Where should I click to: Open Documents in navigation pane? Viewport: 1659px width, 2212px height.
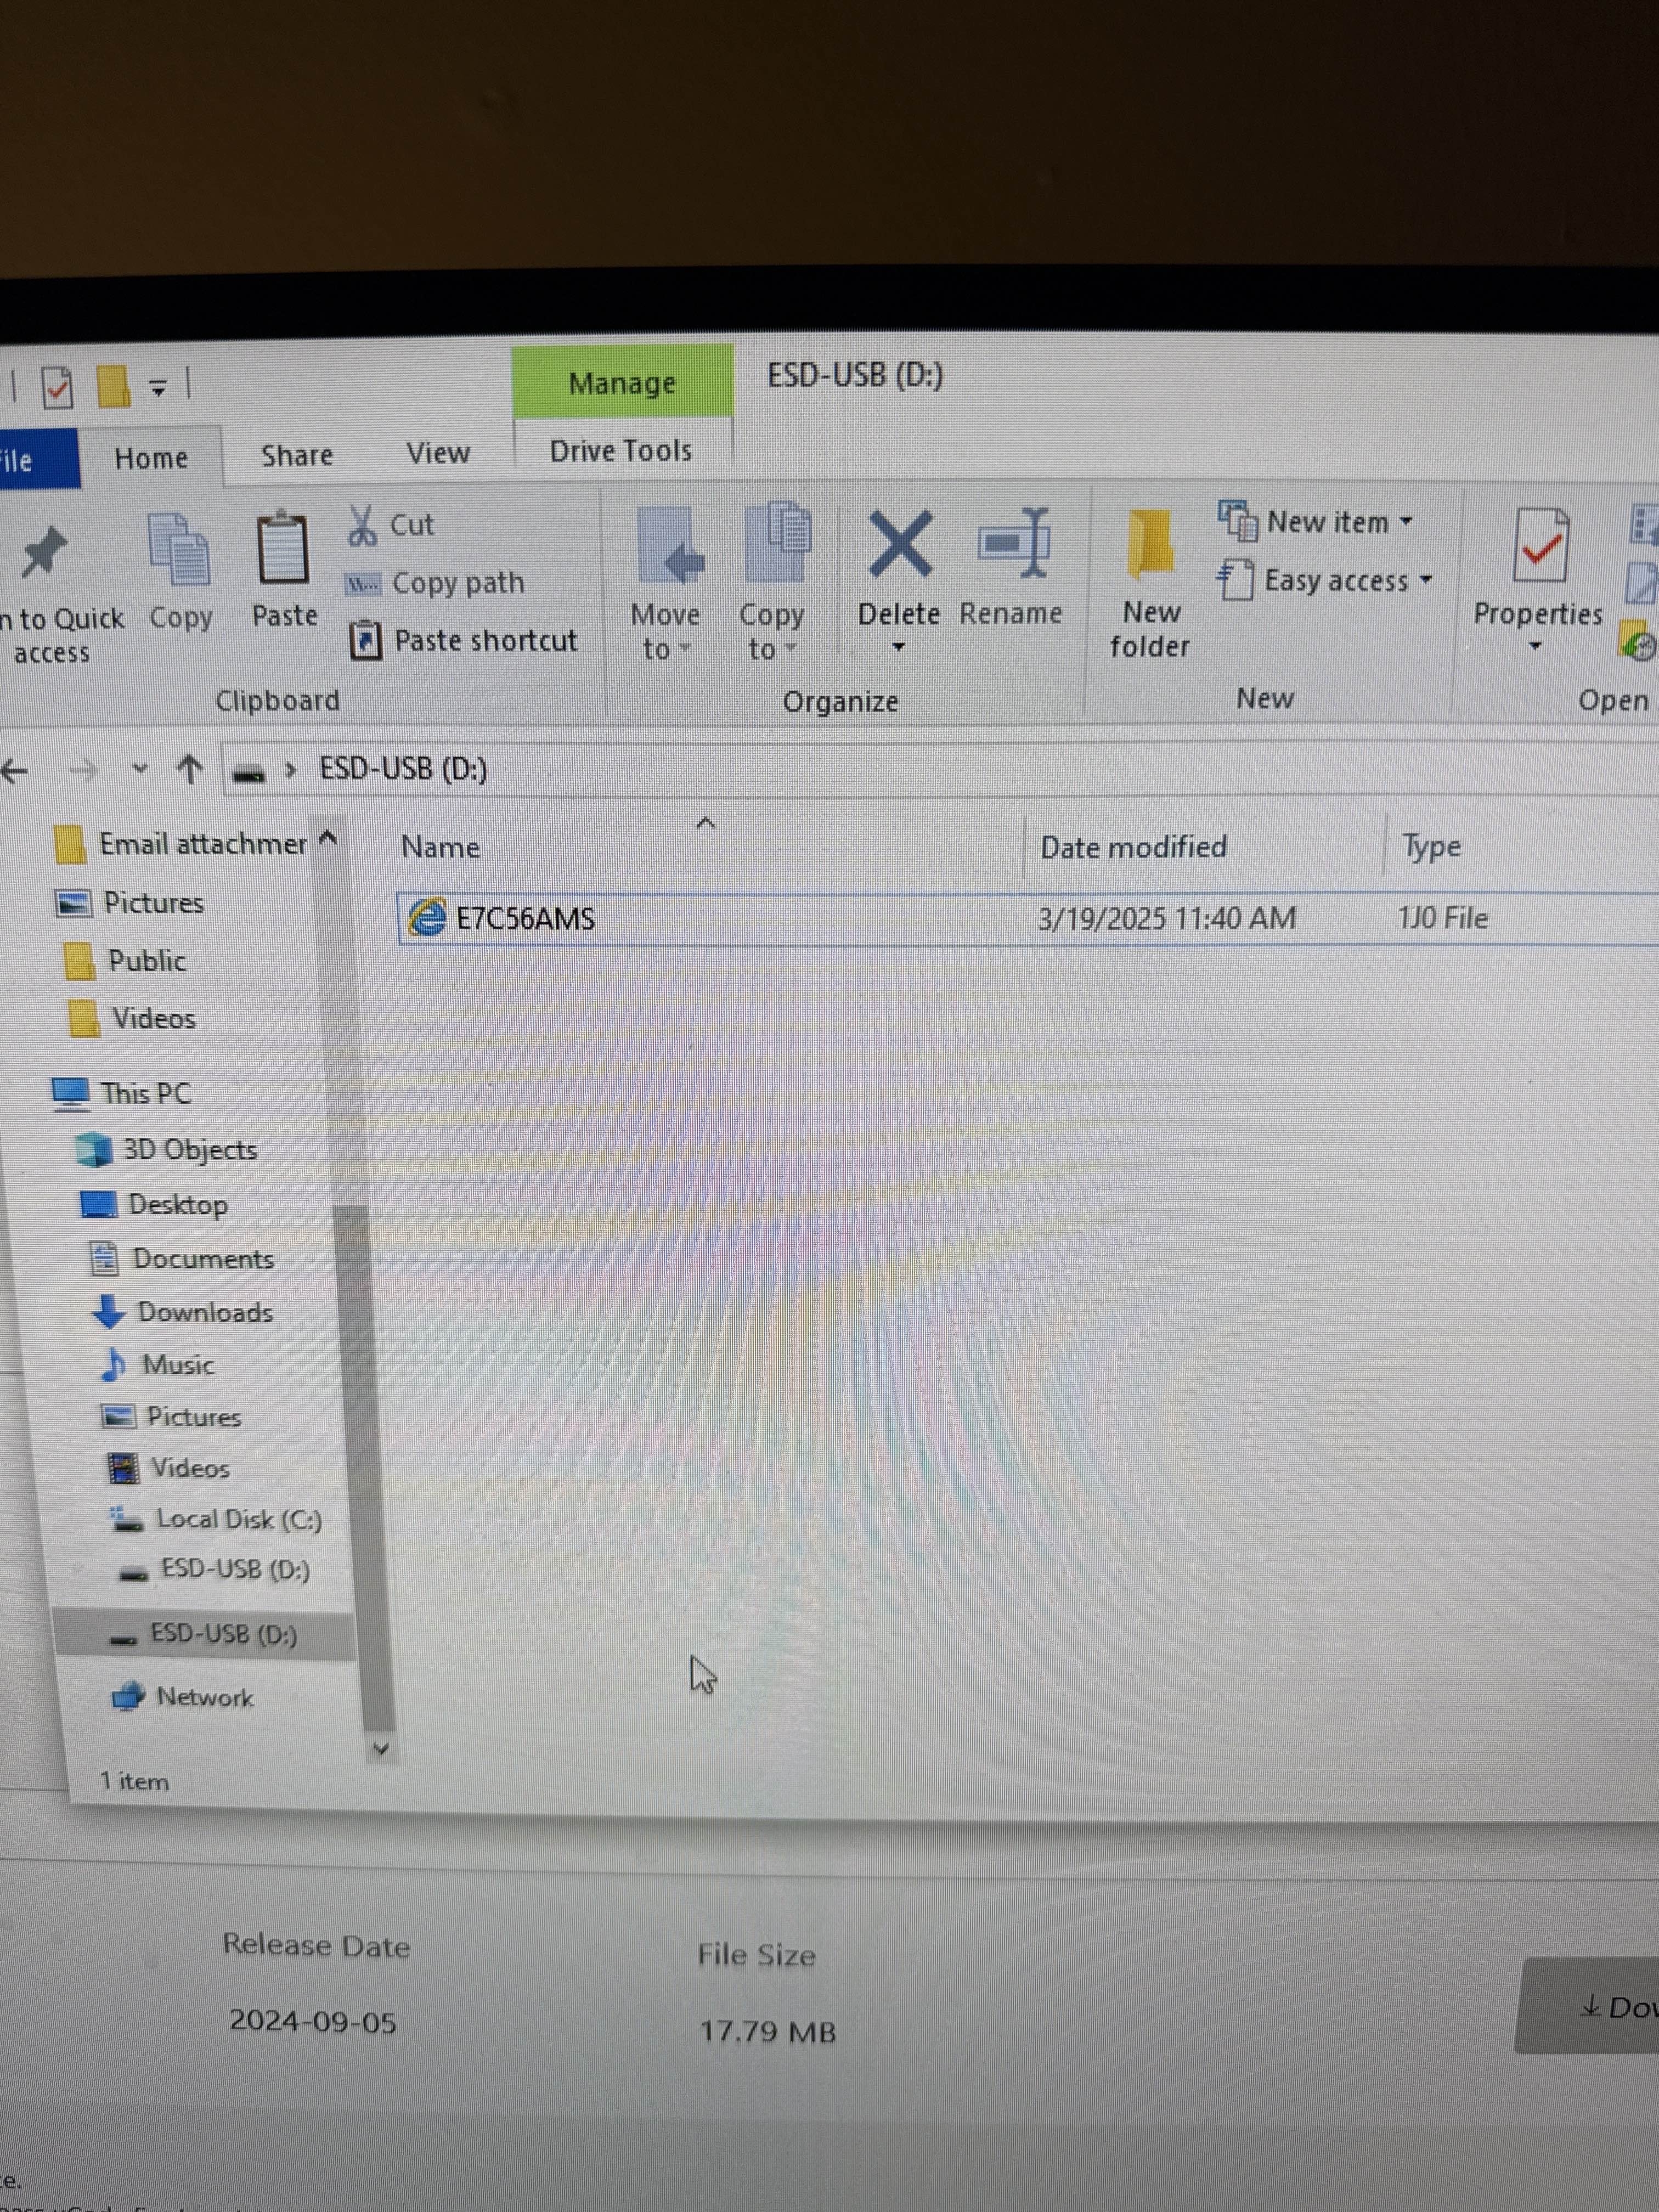tap(182, 1258)
